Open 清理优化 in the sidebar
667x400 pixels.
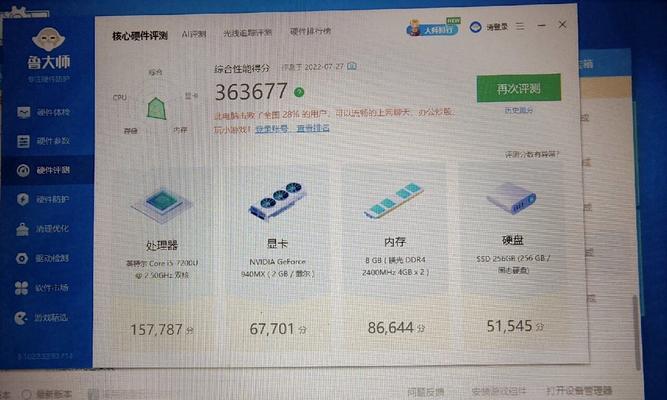pos(44,229)
